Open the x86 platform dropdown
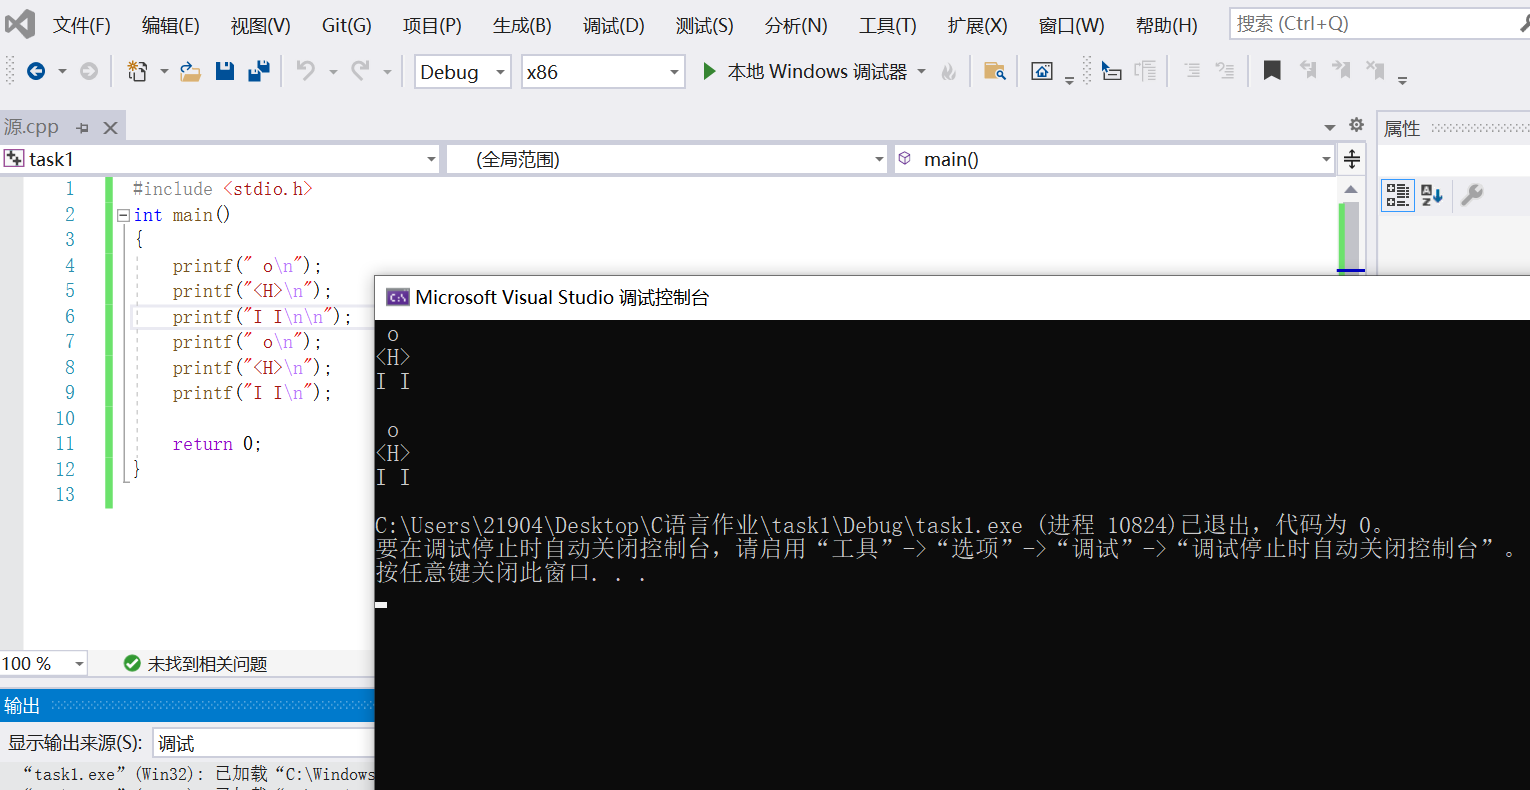Screen dimensions: 1530x790 (x=603, y=72)
